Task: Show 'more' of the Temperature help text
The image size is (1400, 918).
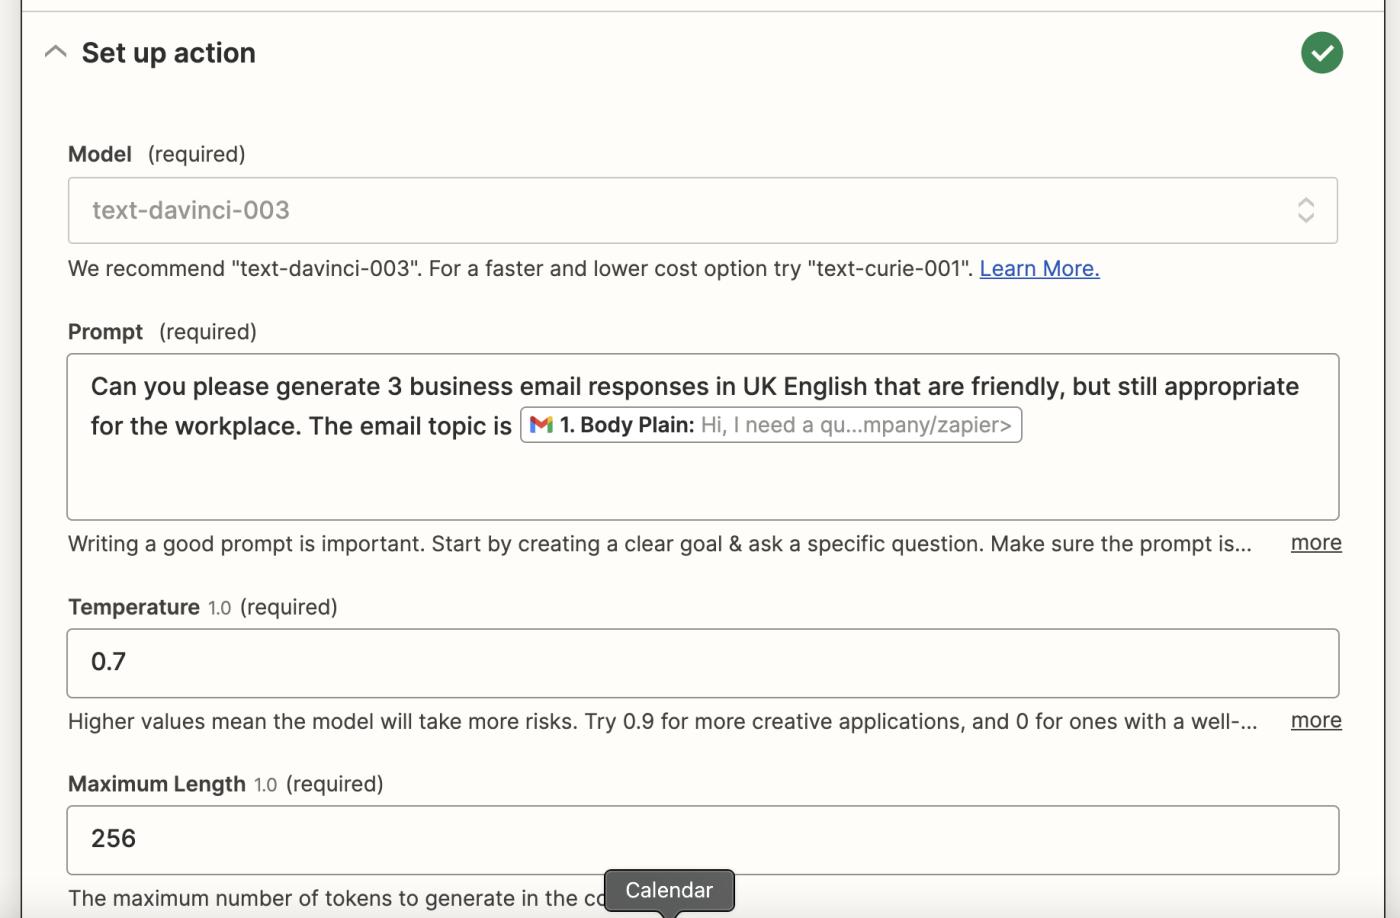Action: (1315, 721)
